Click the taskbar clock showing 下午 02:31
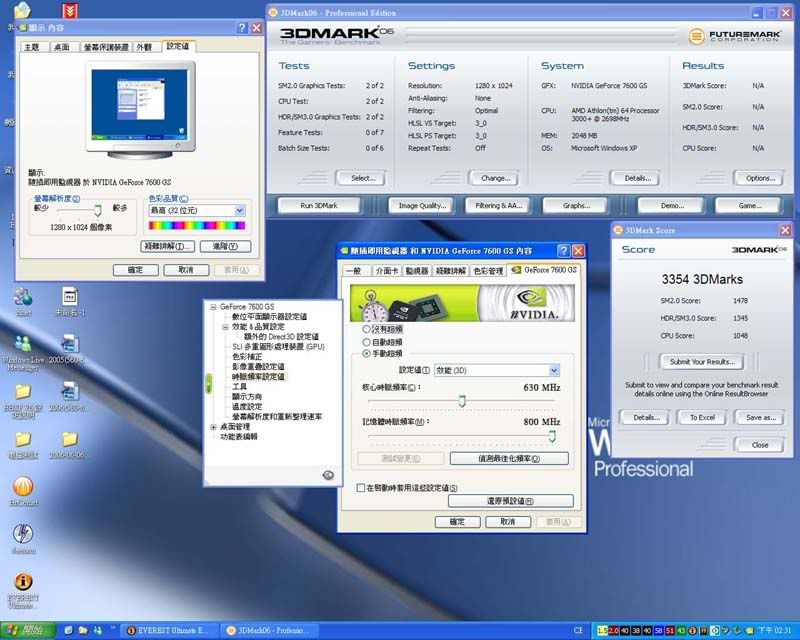Image resolution: width=800 pixels, height=640 pixels. pos(774,630)
